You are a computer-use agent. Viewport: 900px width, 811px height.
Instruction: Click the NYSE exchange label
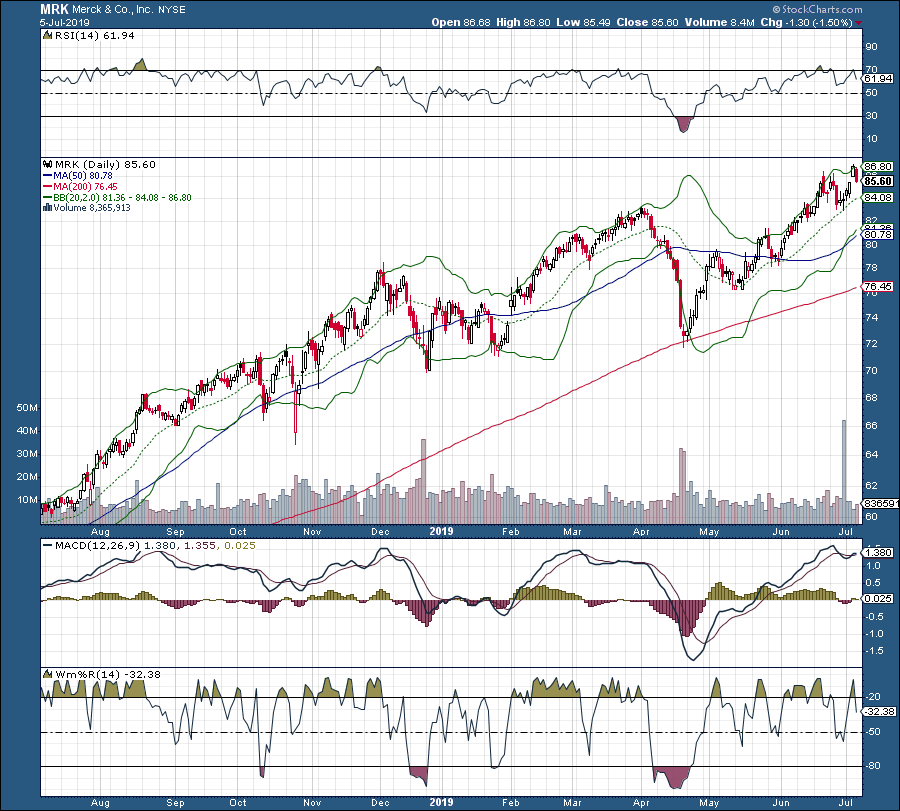point(172,10)
